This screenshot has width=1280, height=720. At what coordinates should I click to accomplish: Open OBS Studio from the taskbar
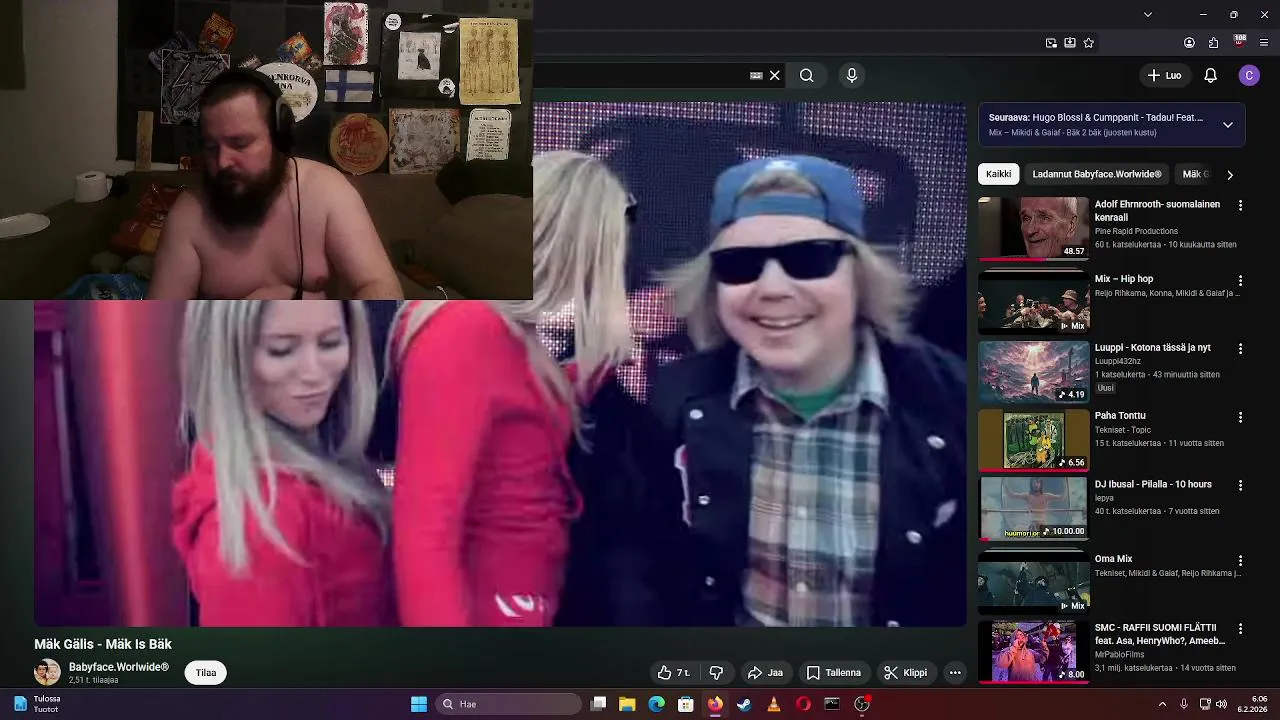coord(862,704)
